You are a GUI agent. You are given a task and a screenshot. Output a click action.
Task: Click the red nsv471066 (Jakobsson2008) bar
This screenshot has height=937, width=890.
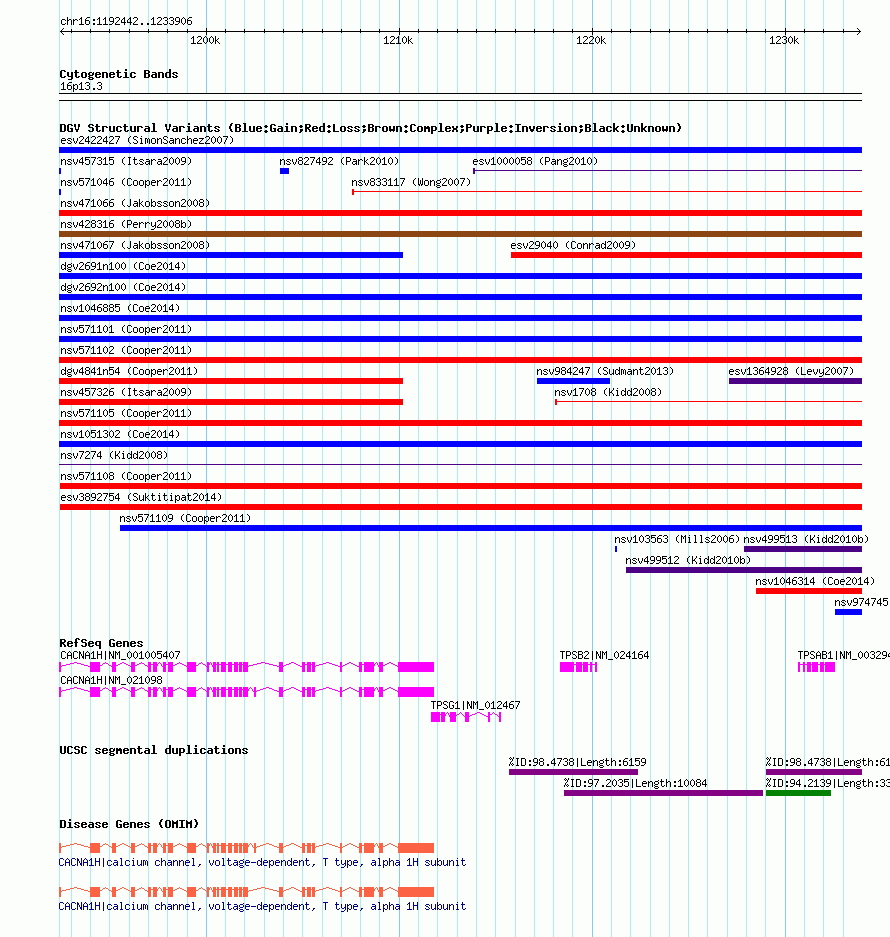460,213
